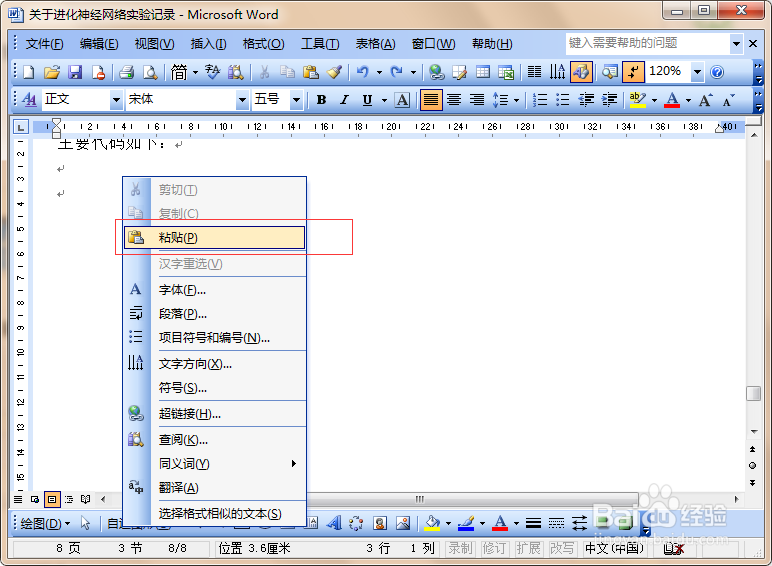Image resolution: width=772 pixels, height=566 pixels.
Task: Select 项目符号和编号(N)... entry
Action: 215,338
